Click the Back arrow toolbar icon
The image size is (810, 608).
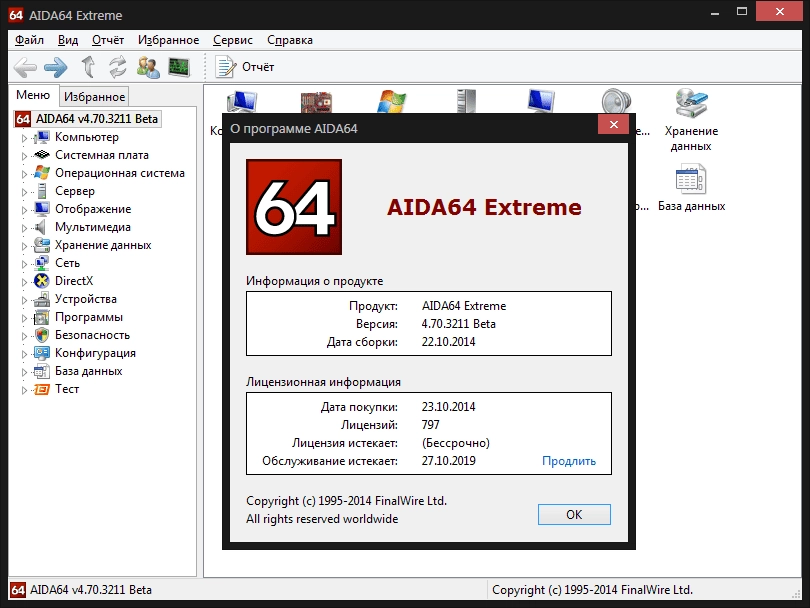[x=25, y=67]
